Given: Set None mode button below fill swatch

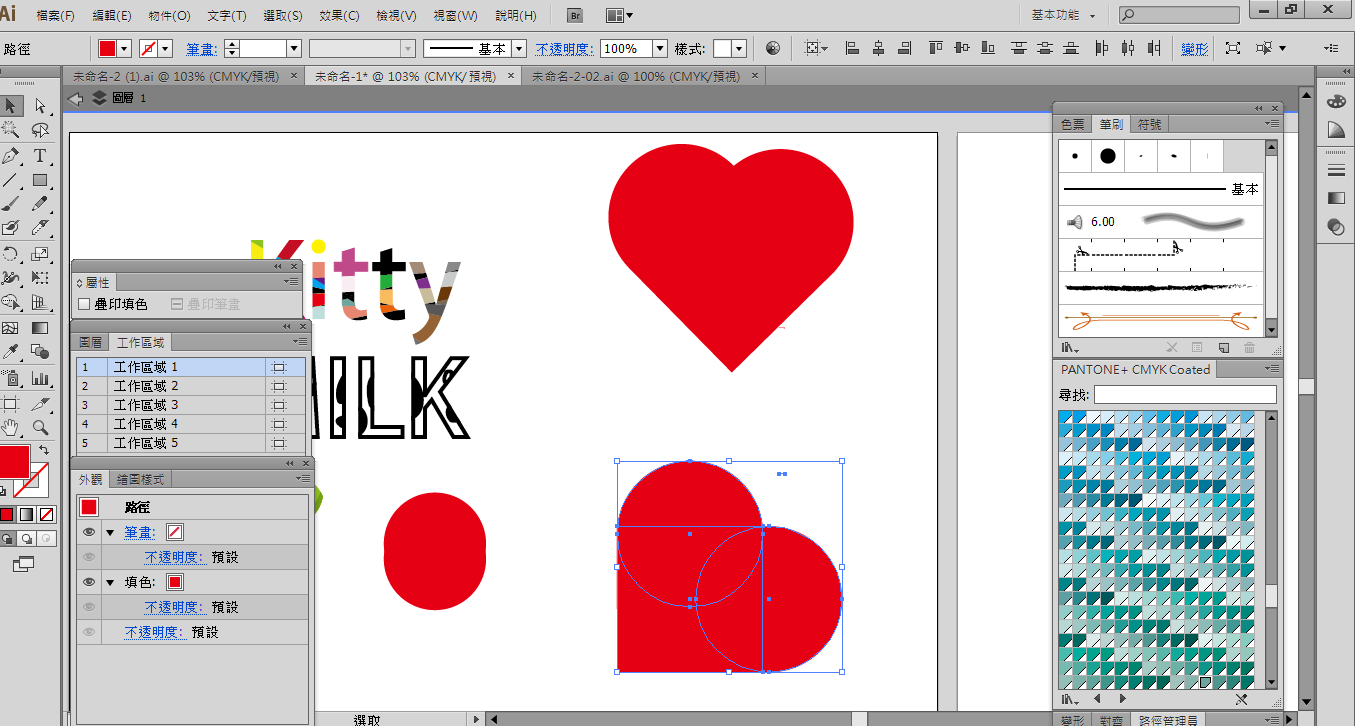Looking at the screenshot, I should pyautogui.click(x=46, y=514).
